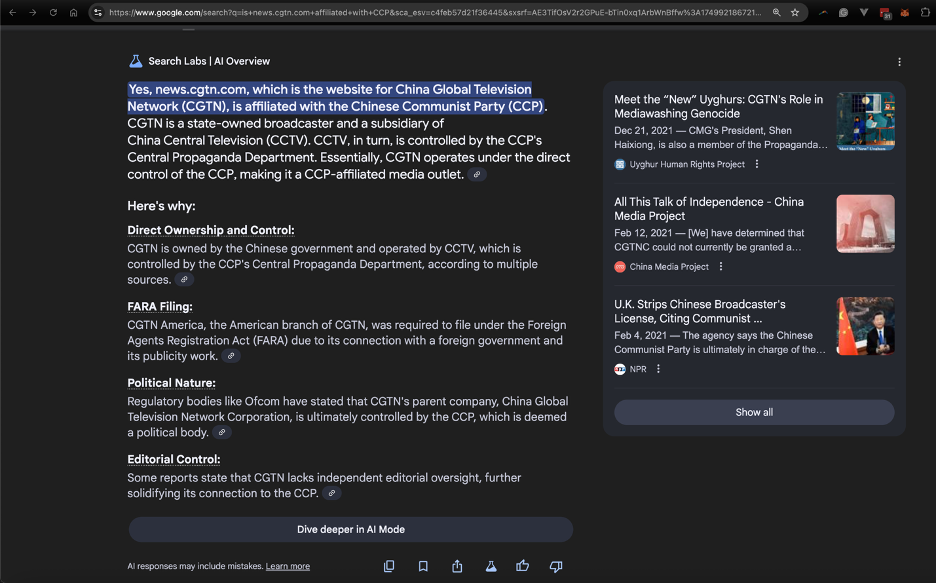This screenshot has height=584, width=936.
Task: Click source link chip under Political Nature
Action: [x=222, y=432]
